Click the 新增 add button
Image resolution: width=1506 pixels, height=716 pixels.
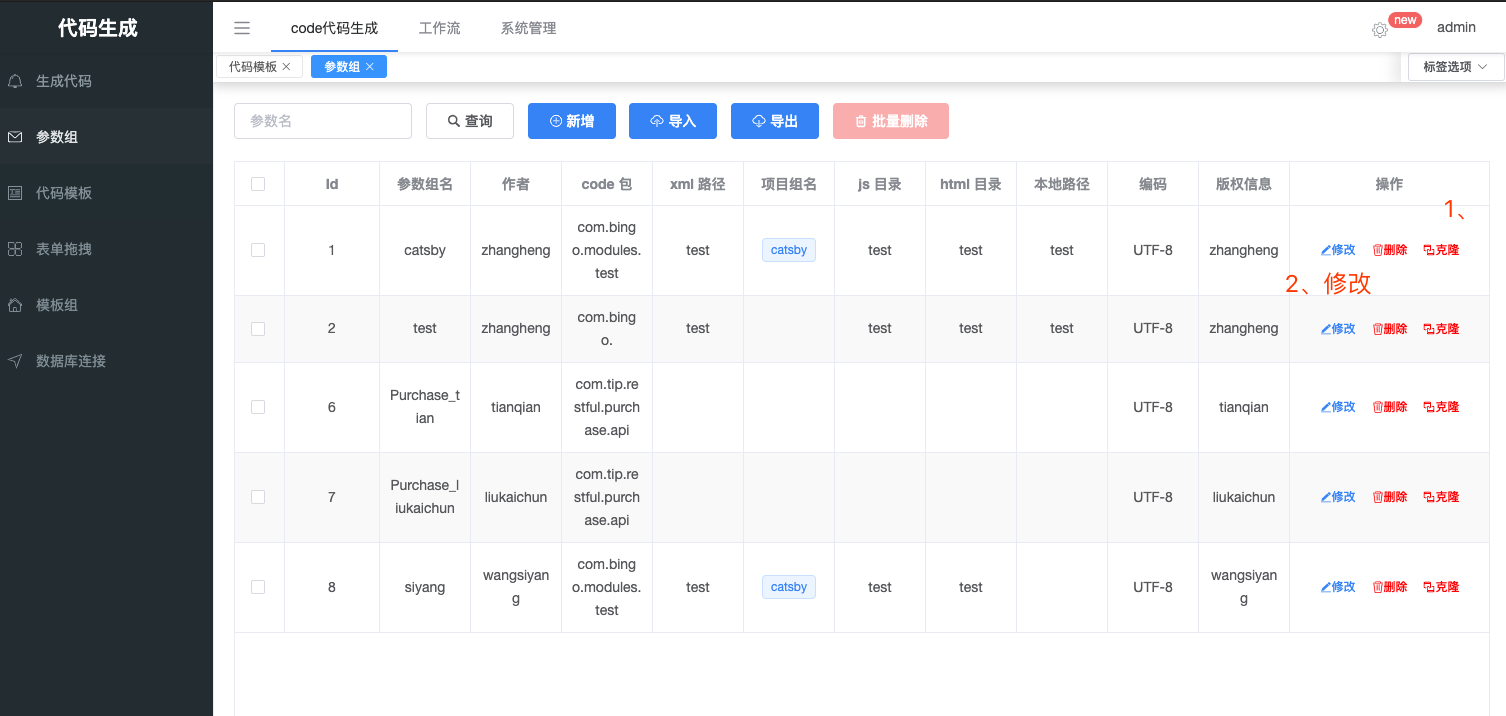click(572, 121)
